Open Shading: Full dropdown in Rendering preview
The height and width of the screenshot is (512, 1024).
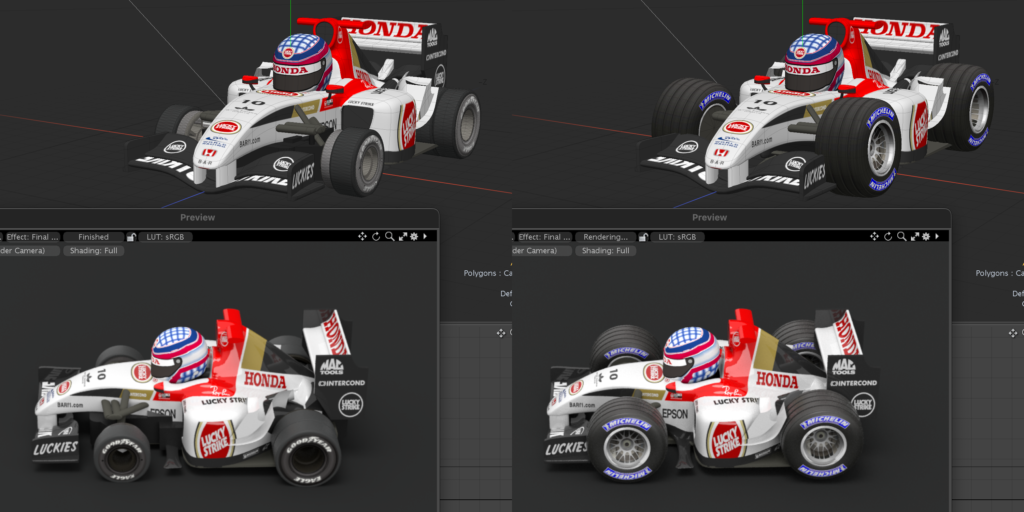tap(605, 250)
